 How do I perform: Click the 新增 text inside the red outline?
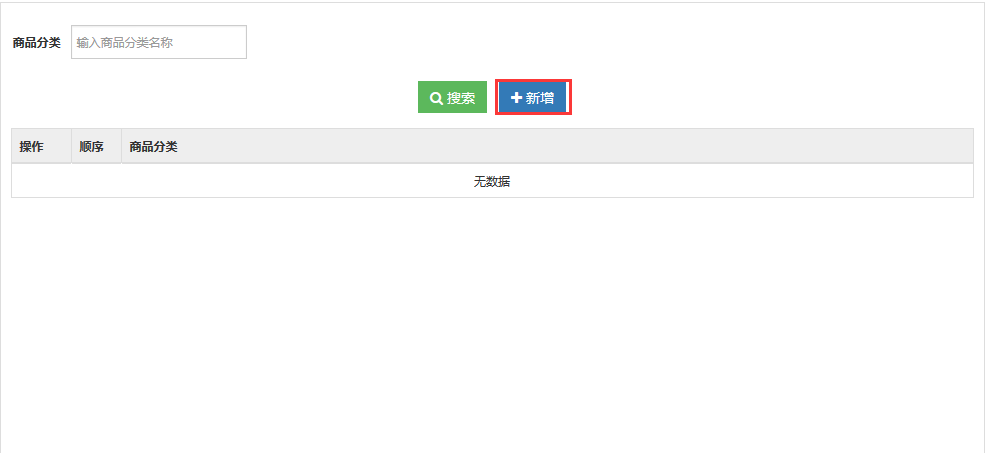click(x=540, y=98)
